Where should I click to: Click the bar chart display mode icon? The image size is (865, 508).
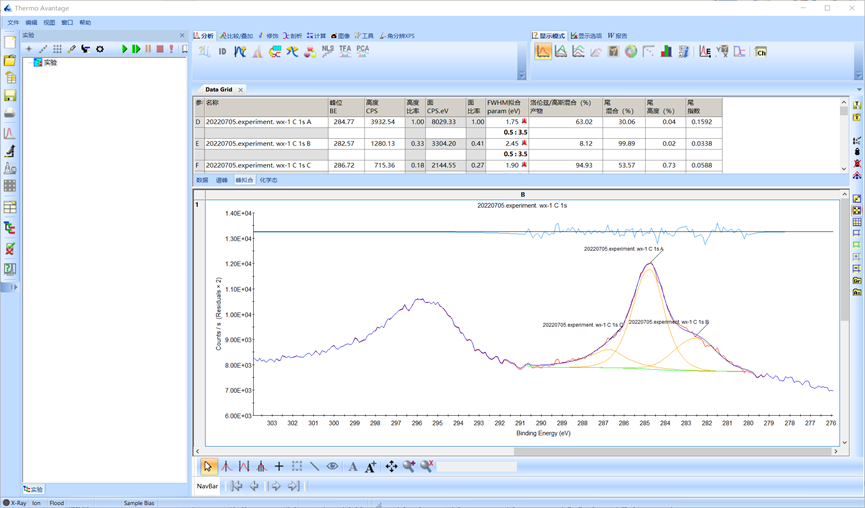(666, 51)
